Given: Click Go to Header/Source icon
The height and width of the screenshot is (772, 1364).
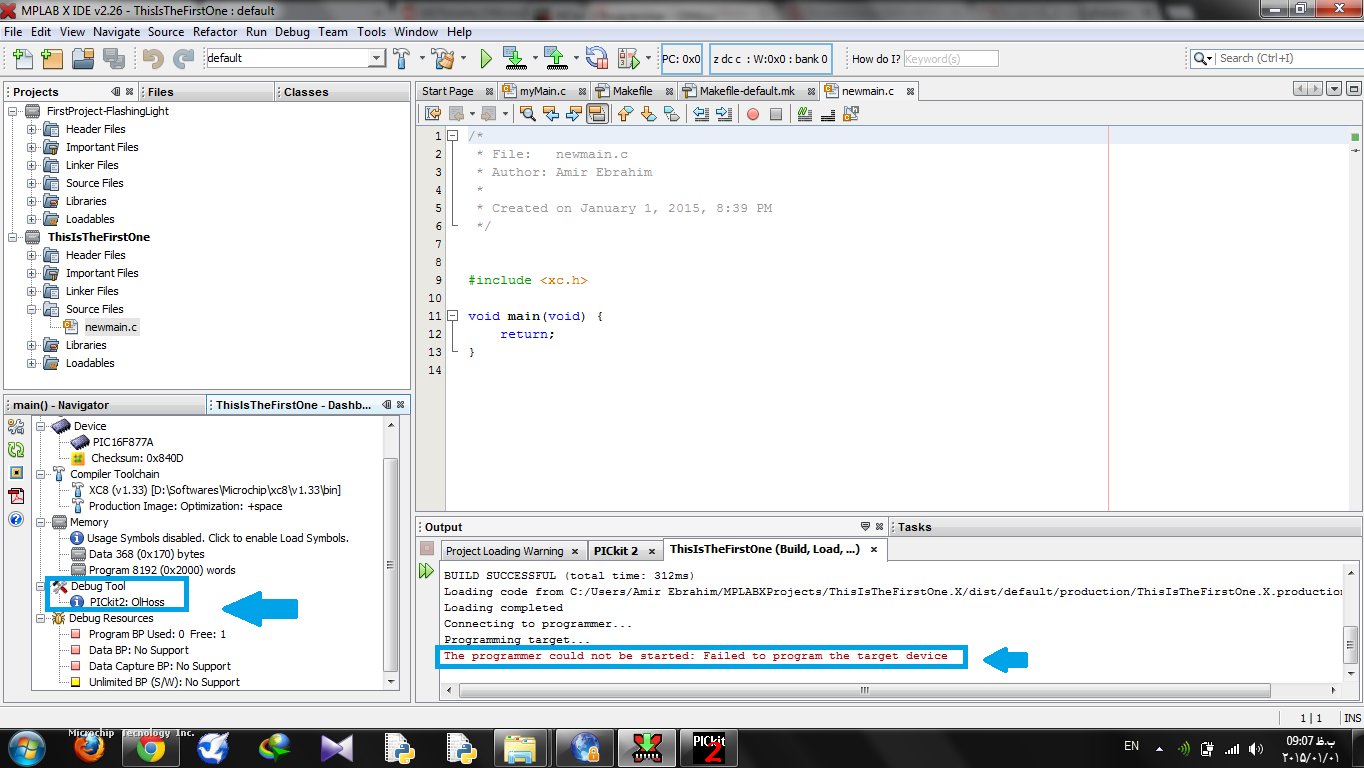Looking at the screenshot, I should pos(851,114).
